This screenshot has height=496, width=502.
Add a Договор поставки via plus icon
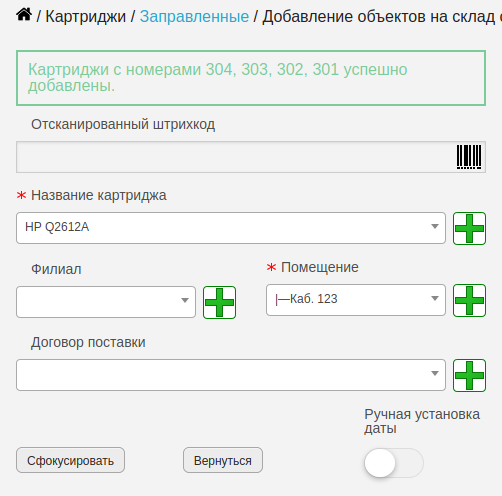coord(469,375)
